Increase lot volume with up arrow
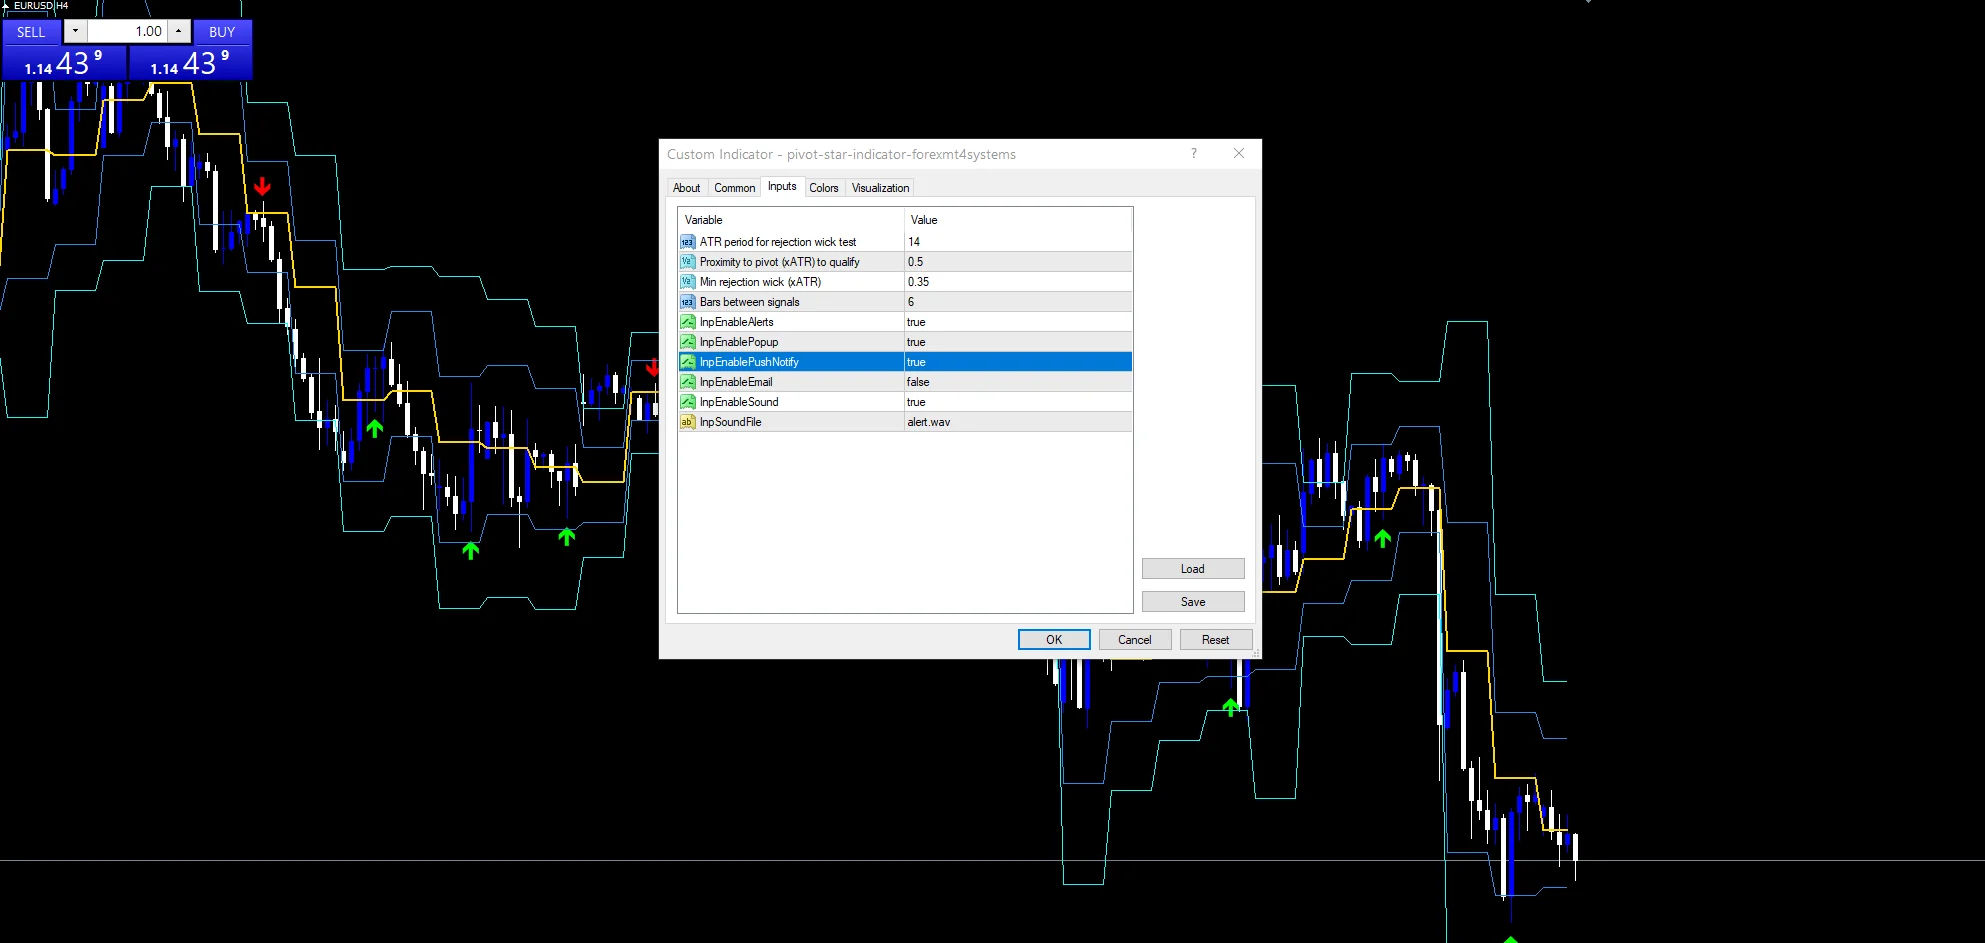 tap(179, 31)
